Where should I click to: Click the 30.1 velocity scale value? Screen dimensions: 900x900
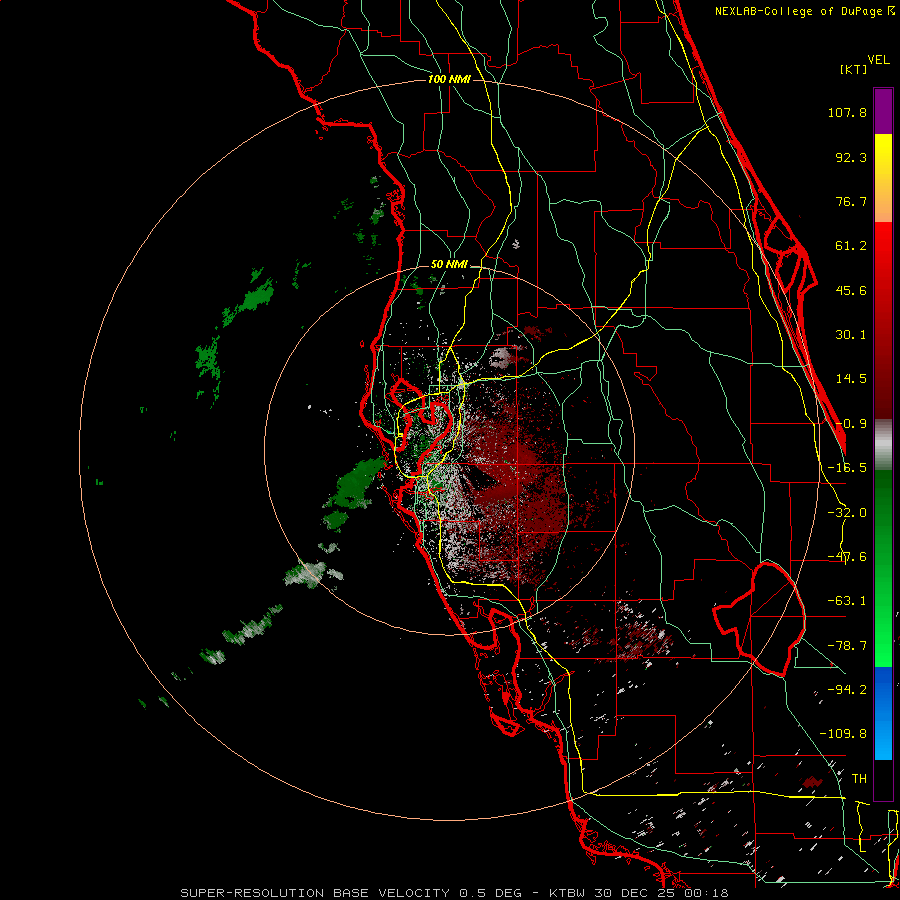[x=851, y=335]
